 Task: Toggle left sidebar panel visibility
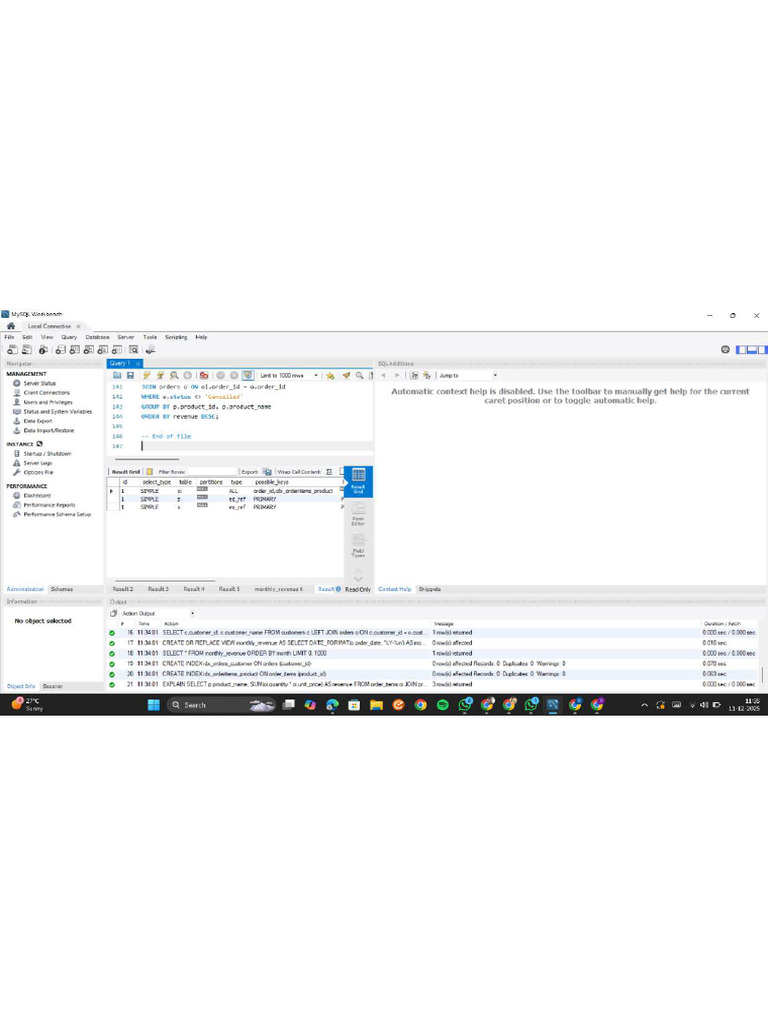(741, 349)
